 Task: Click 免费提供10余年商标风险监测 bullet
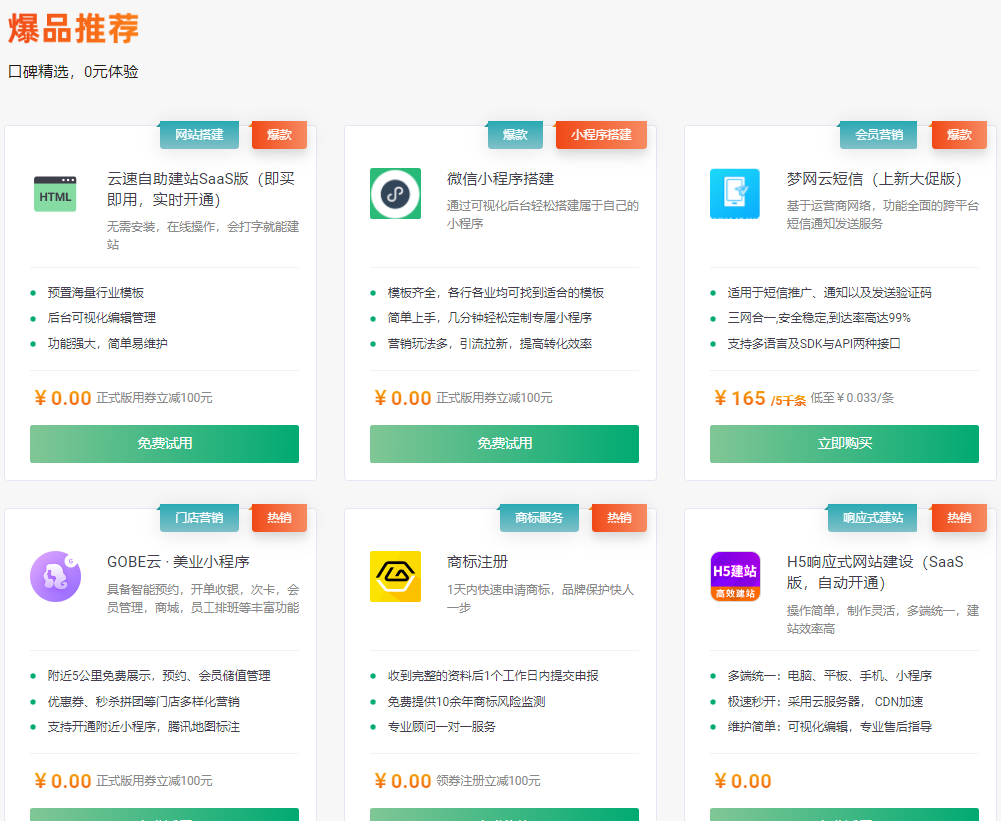[467, 702]
